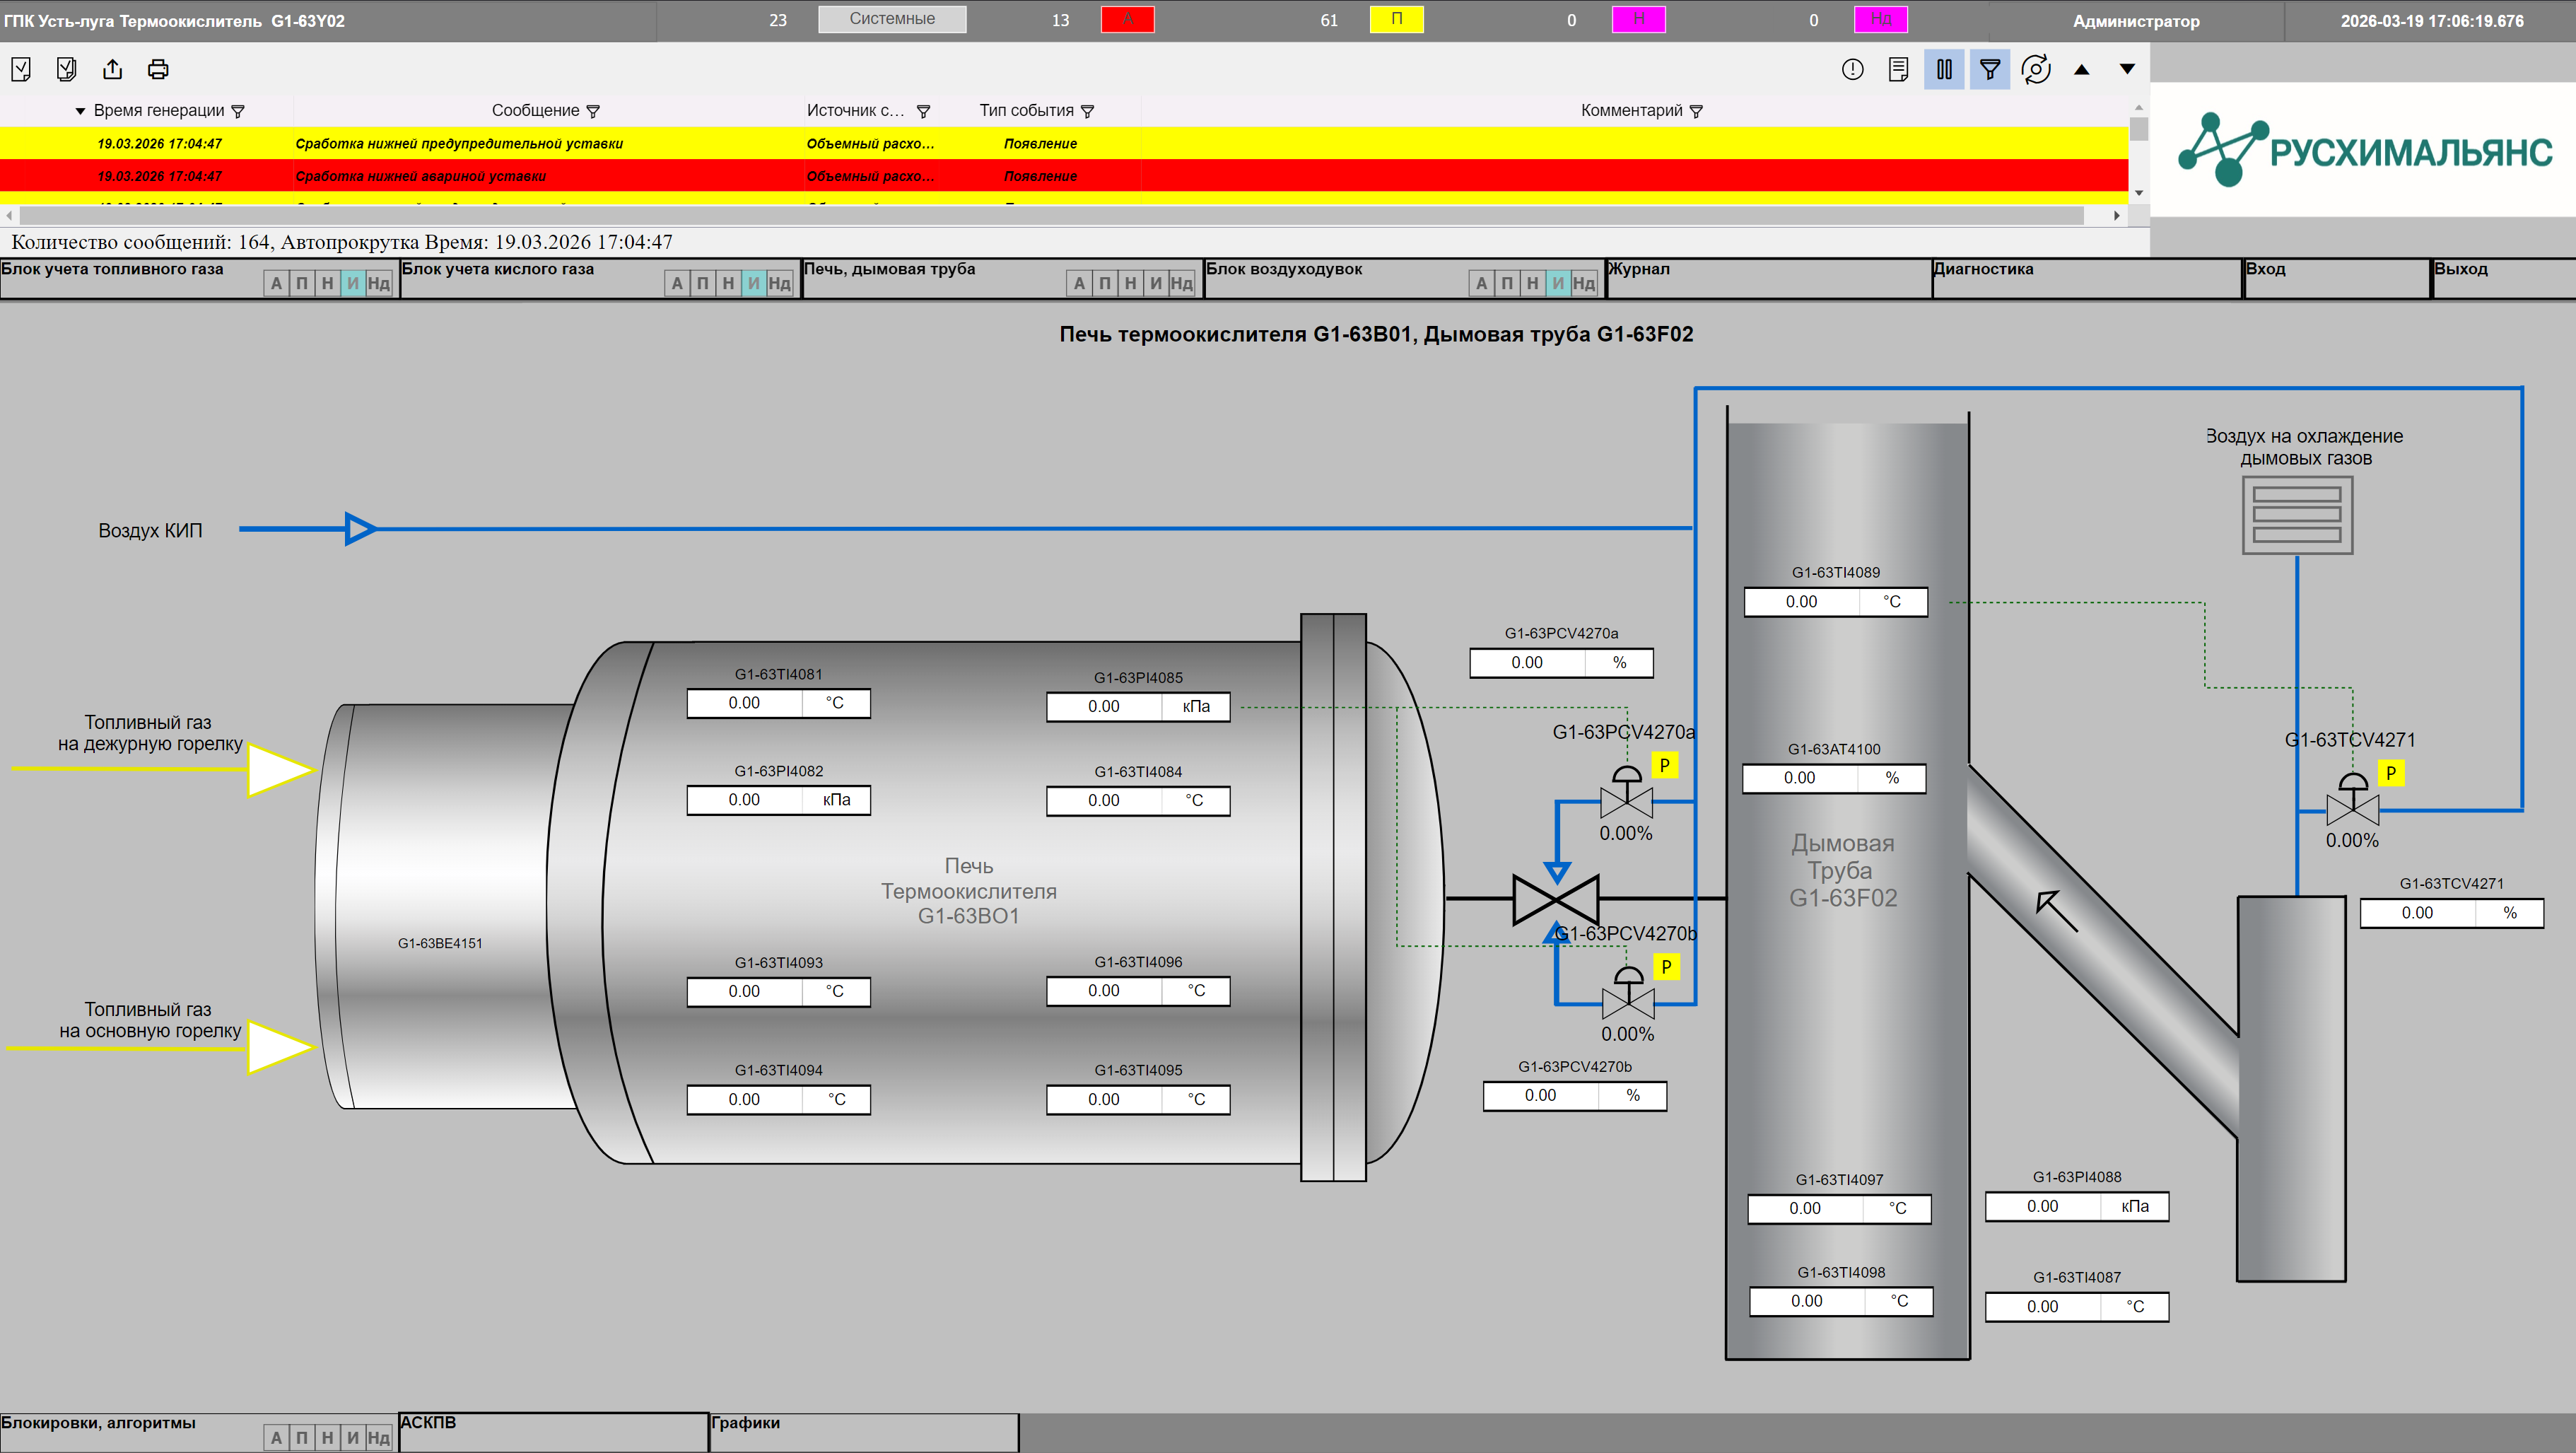2576x1453 pixels.
Task: Toggle Н indicator in Блок воздуходувок tab
Action: click(1532, 284)
